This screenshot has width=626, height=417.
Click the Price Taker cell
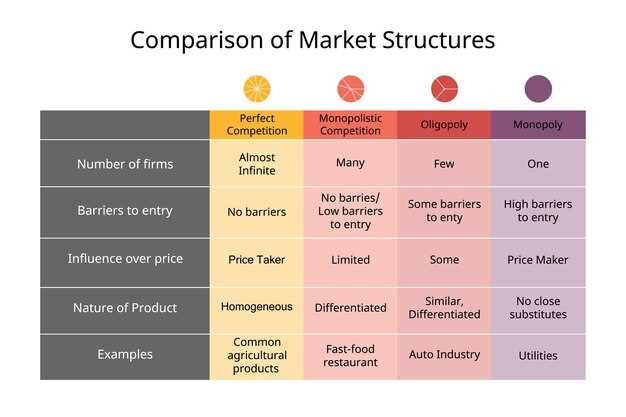pyautogui.click(x=257, y=260)
